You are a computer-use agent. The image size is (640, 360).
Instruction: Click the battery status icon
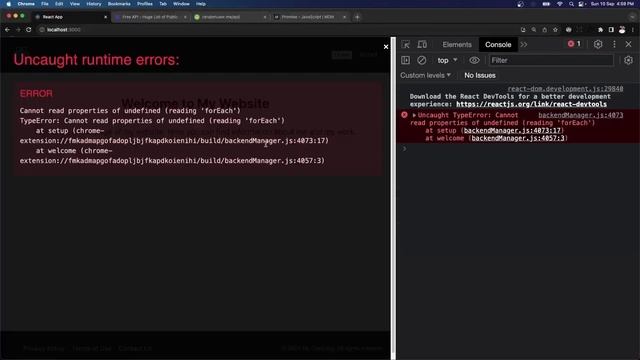tap(546, 4)
